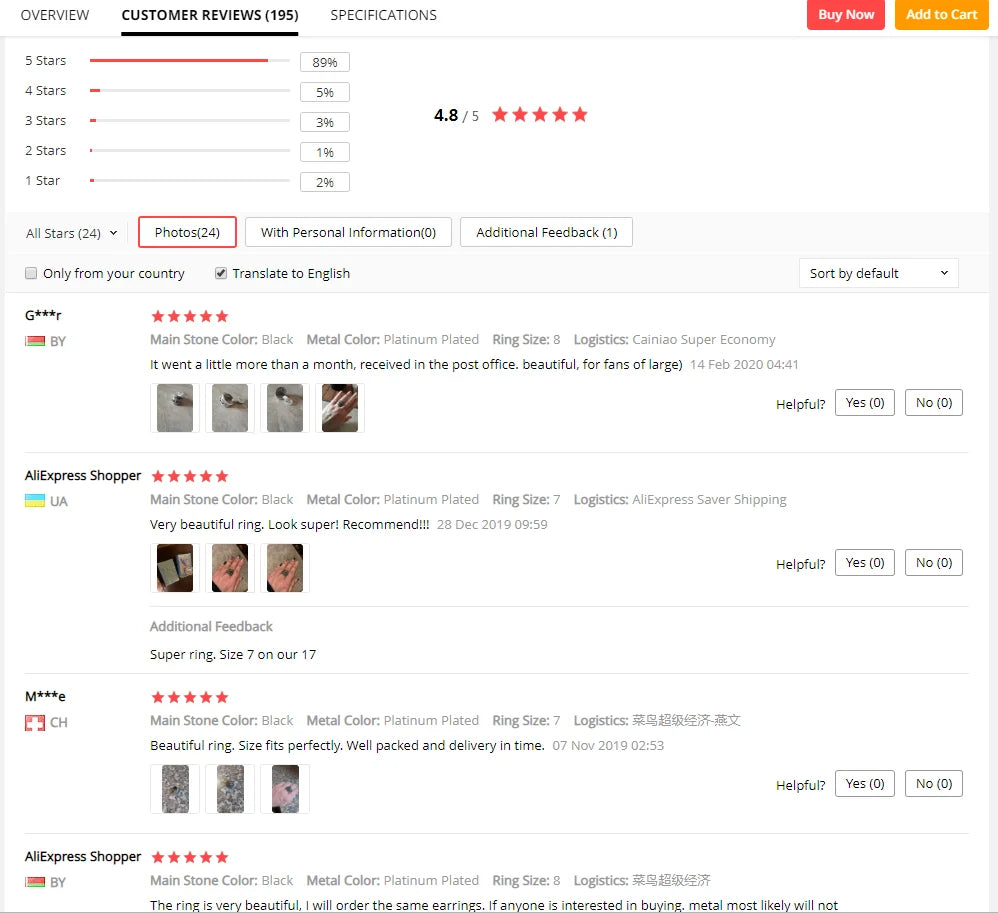The width and height of the screenshot is (998, 913).
Task: Click the Buy Now button
Action: (846, 15)
